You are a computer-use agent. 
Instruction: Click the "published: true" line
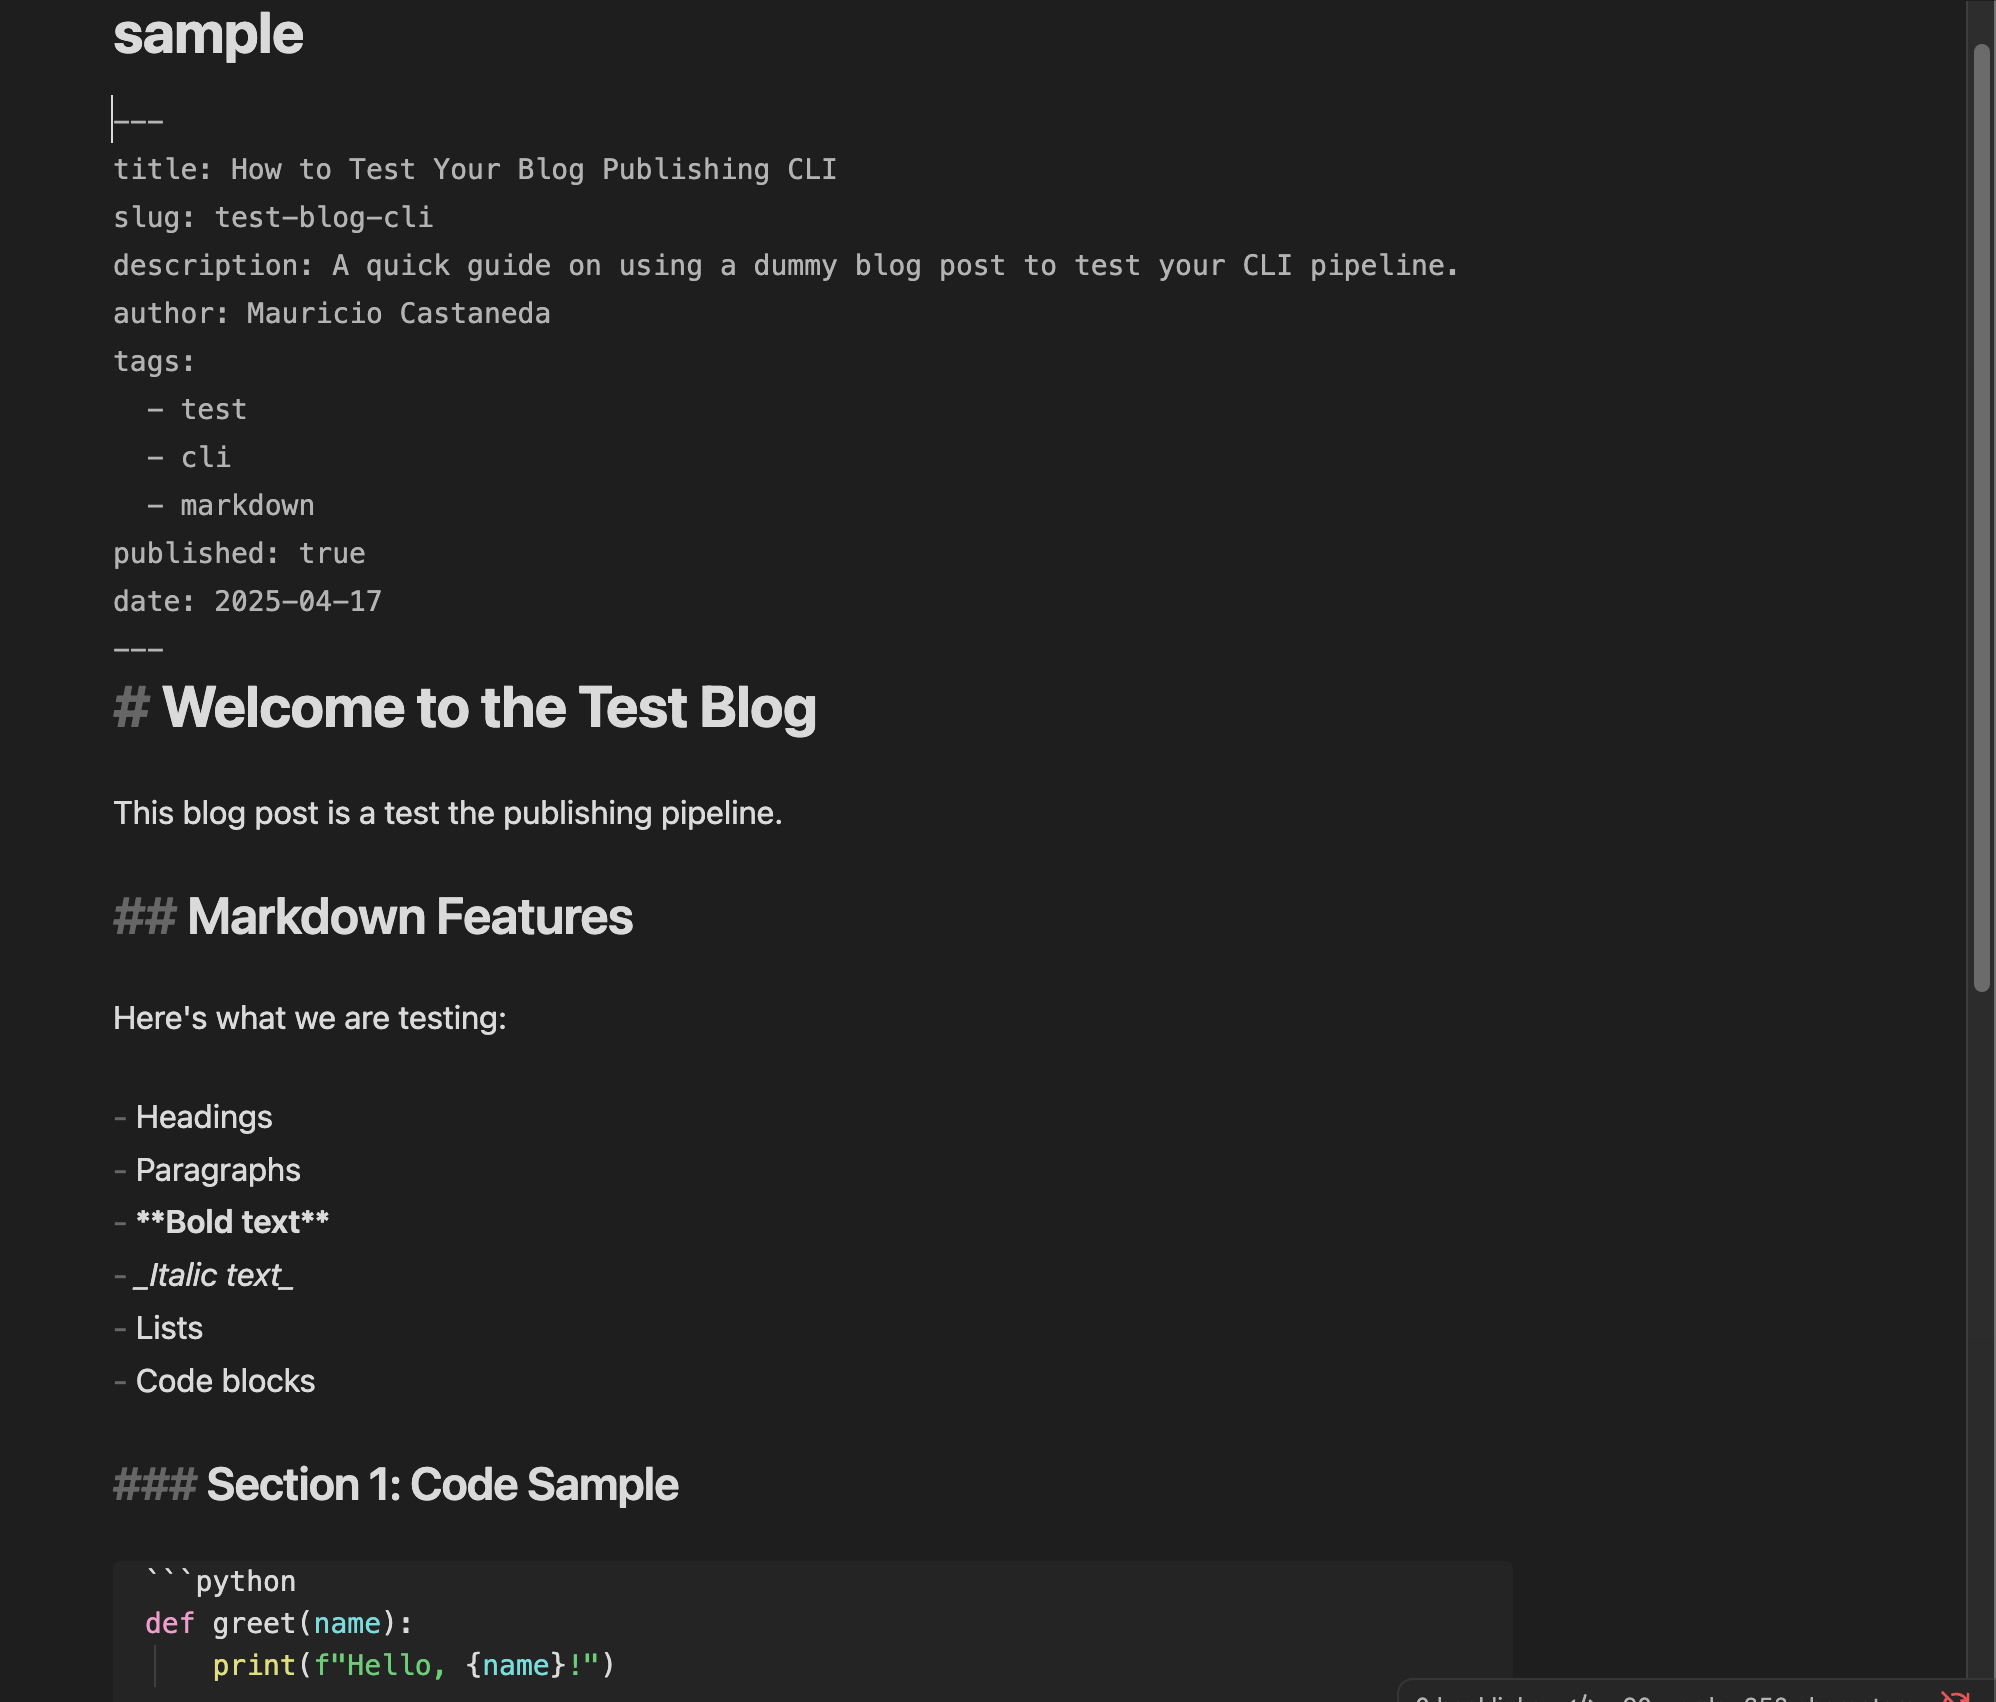pyautogui.click(x=239, y=554)
